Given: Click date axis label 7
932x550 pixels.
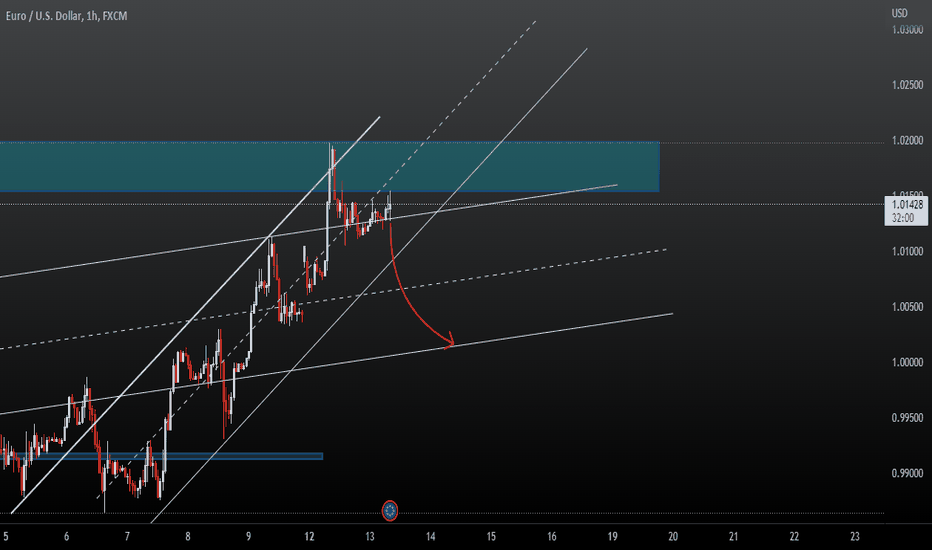Looking at the screenshot, I should (x=127, y=536).
